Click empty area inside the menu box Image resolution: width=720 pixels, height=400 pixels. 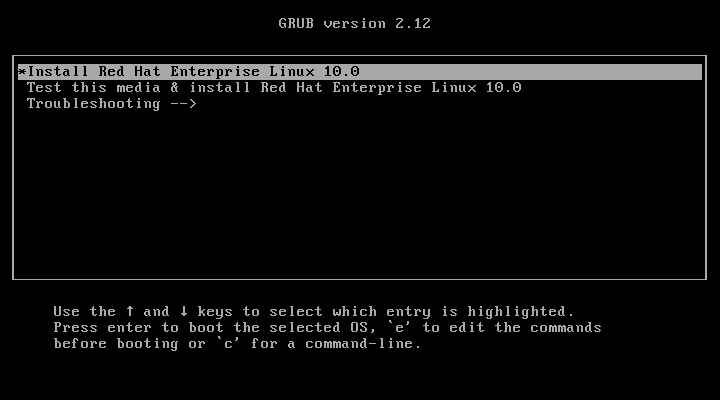(360, 193)
